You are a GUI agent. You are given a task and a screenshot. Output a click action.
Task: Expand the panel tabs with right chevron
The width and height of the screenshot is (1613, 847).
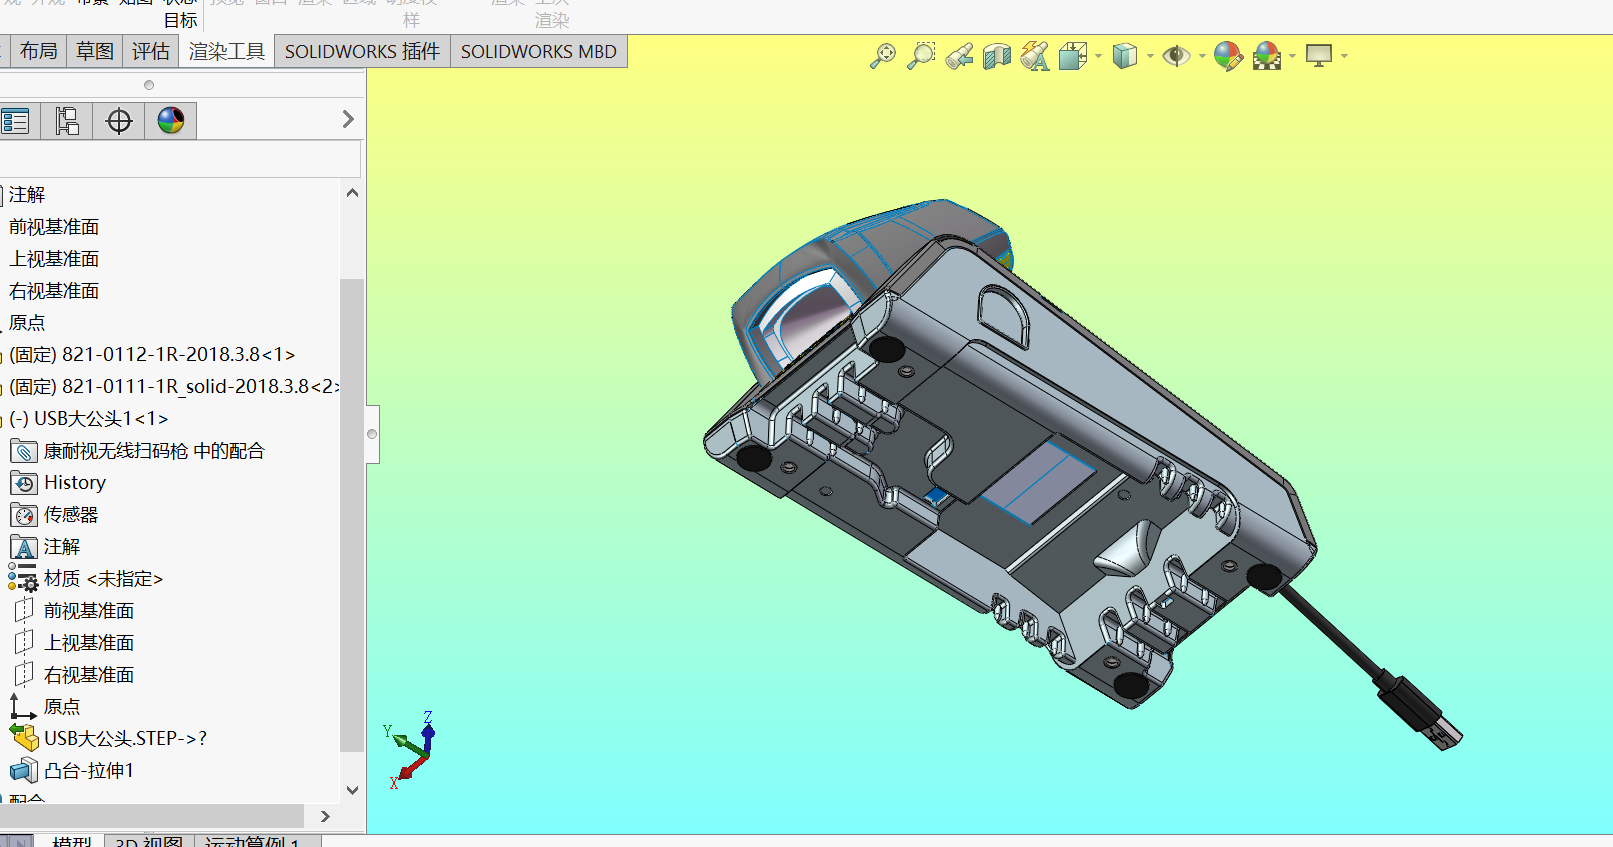click(x=348, y=120)
